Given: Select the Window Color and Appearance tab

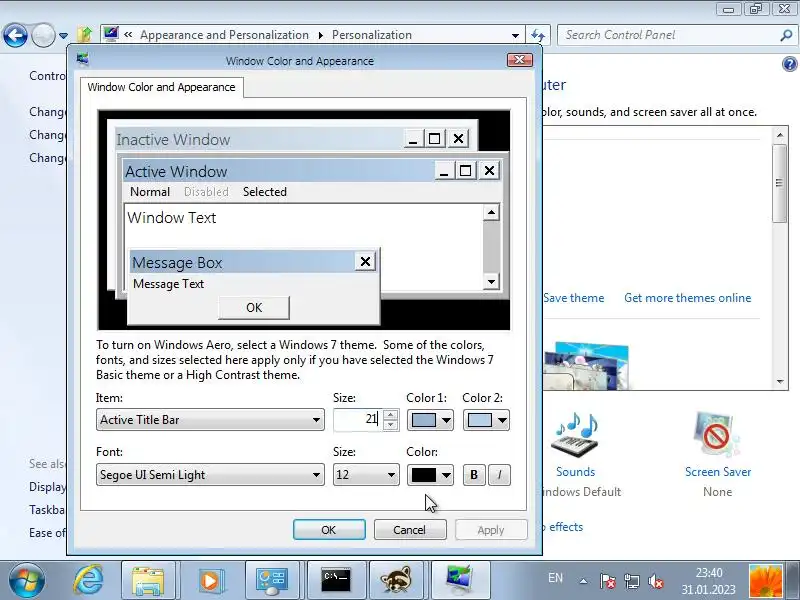Looking at the screenshot, I should point(161,87).
